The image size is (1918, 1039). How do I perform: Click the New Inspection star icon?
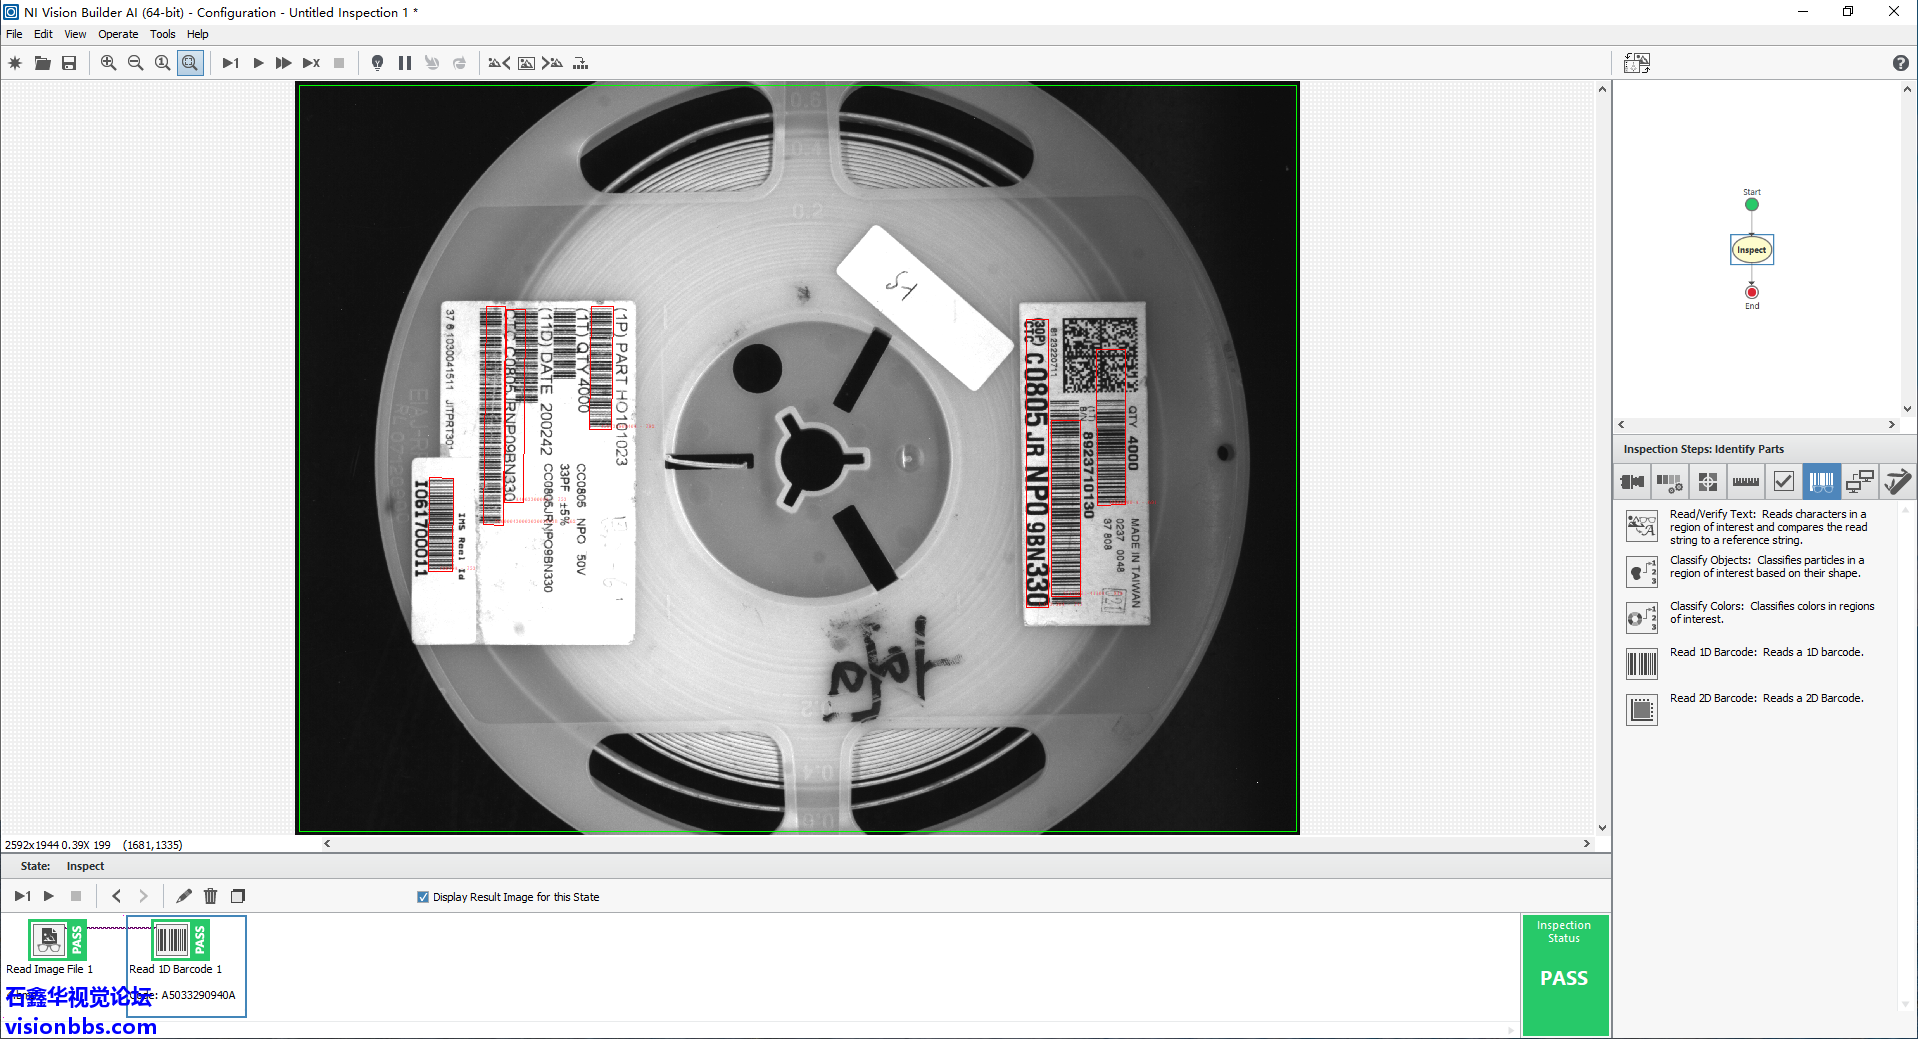[x=15, y=63]
